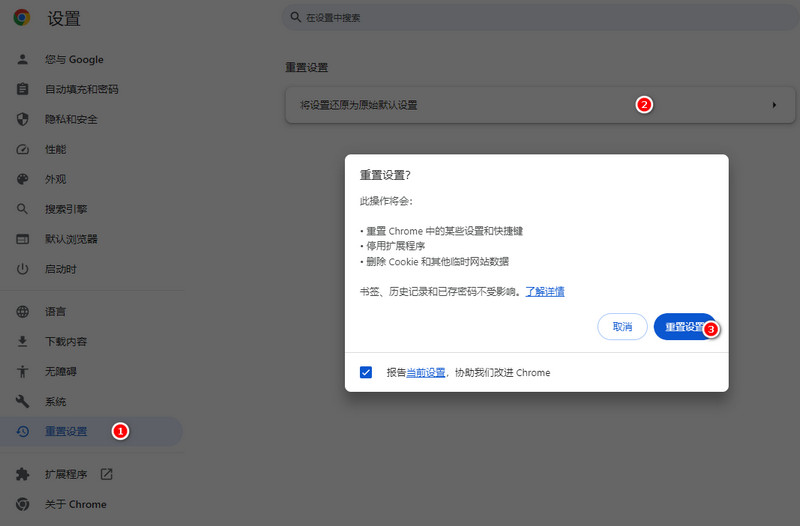Click the 停用扩展程序 bullet text

tap(395, 246)
